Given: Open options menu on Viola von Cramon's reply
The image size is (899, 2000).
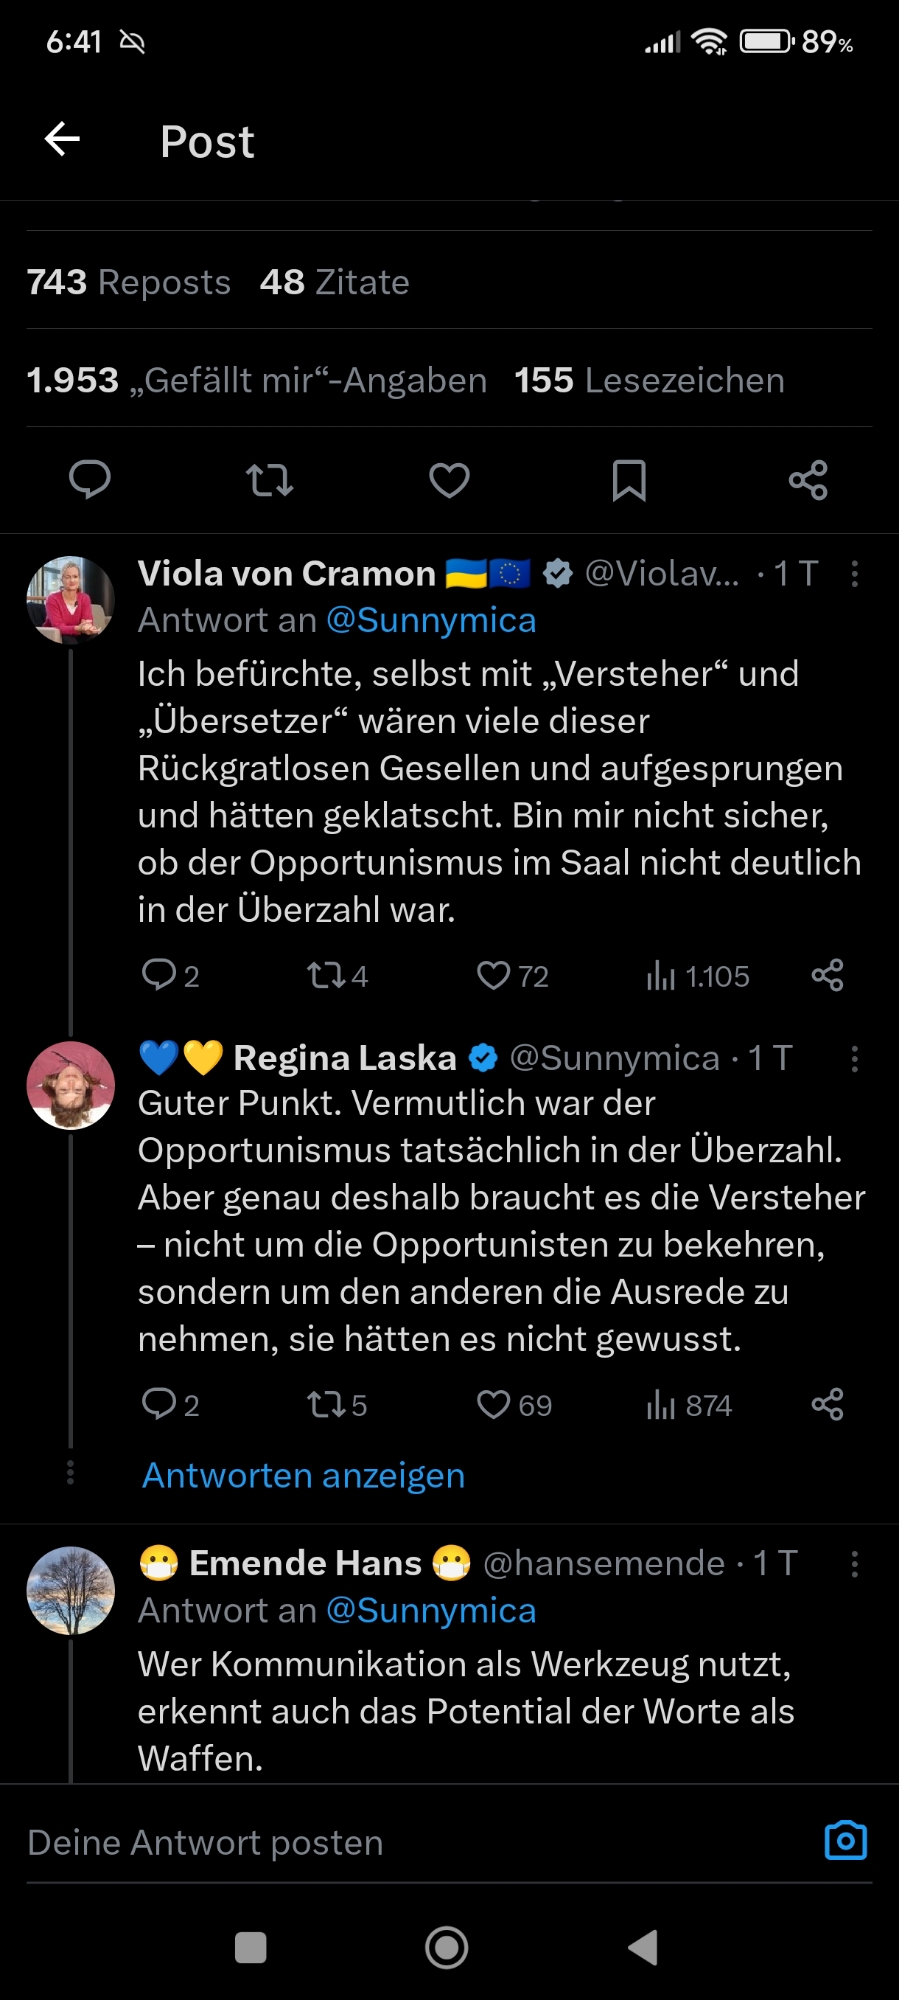Looking at the screenshot, I should point(854,574).
